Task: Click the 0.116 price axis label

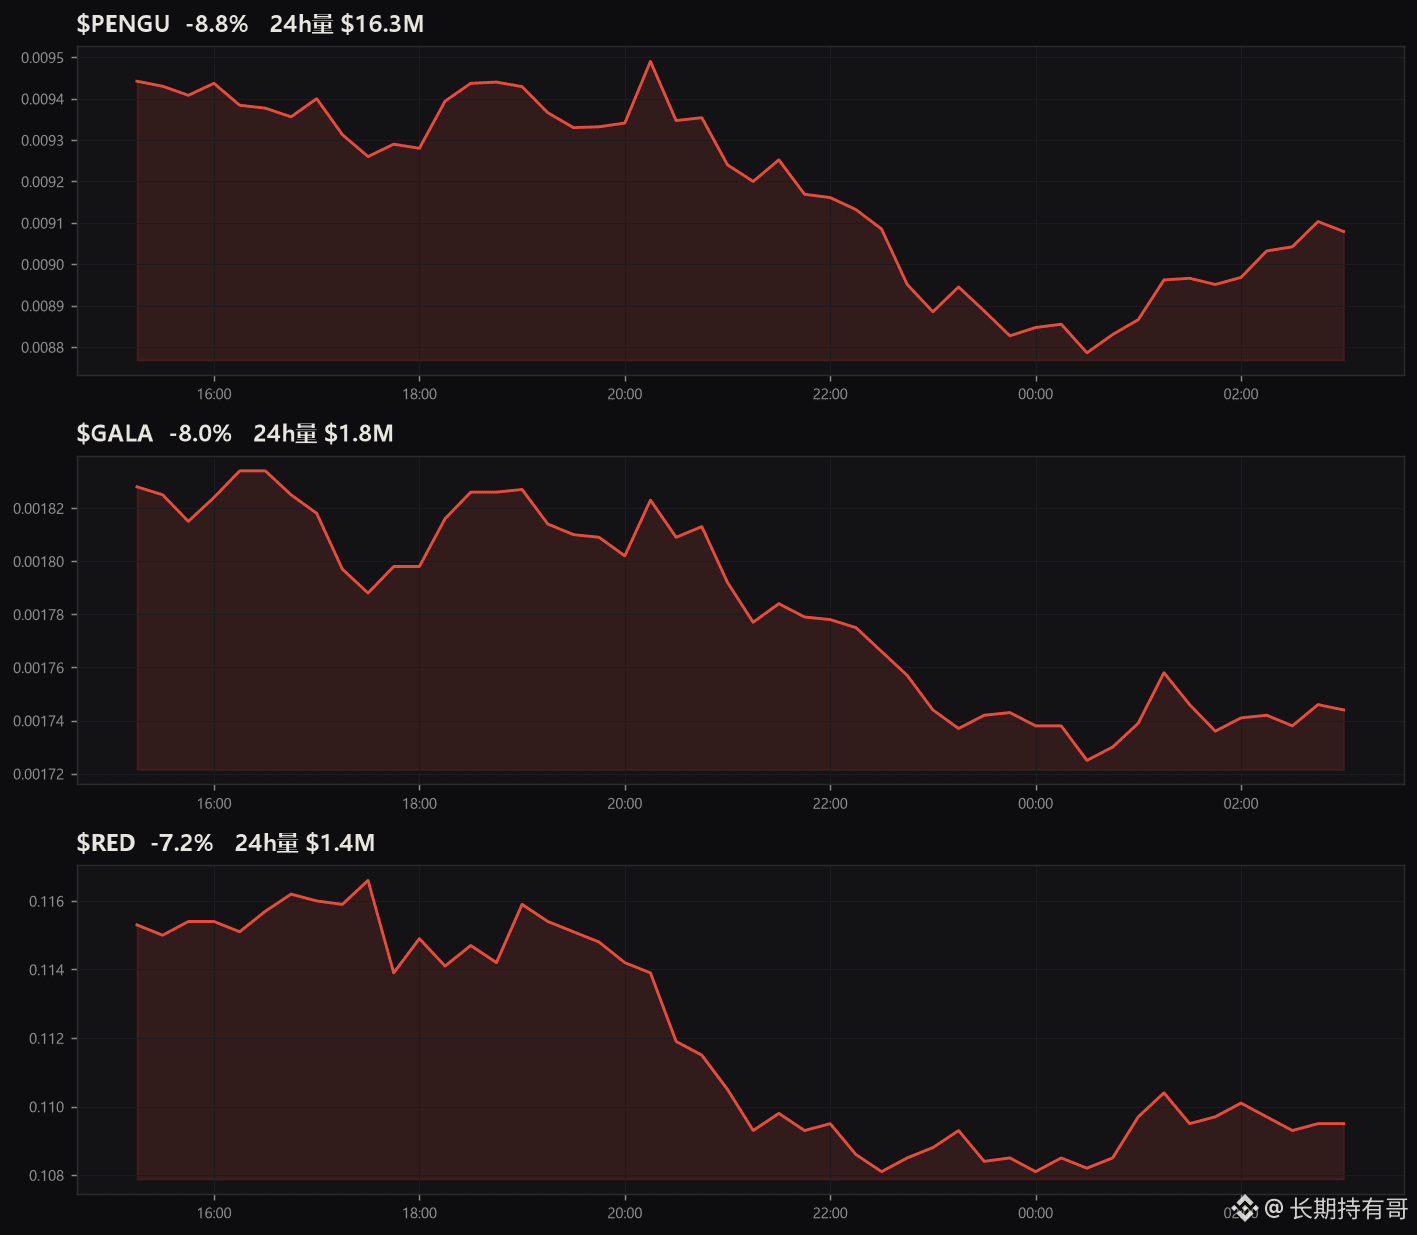Action: 46,902
